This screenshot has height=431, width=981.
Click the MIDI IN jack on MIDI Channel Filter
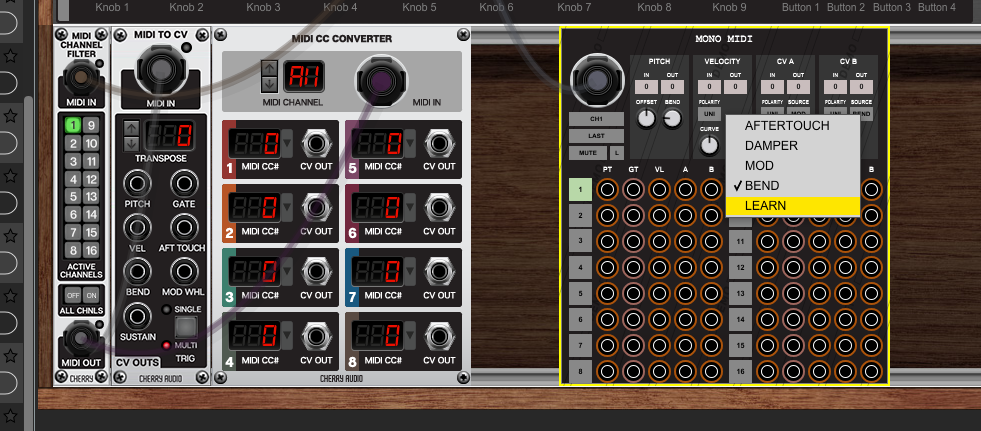[79, 78]
